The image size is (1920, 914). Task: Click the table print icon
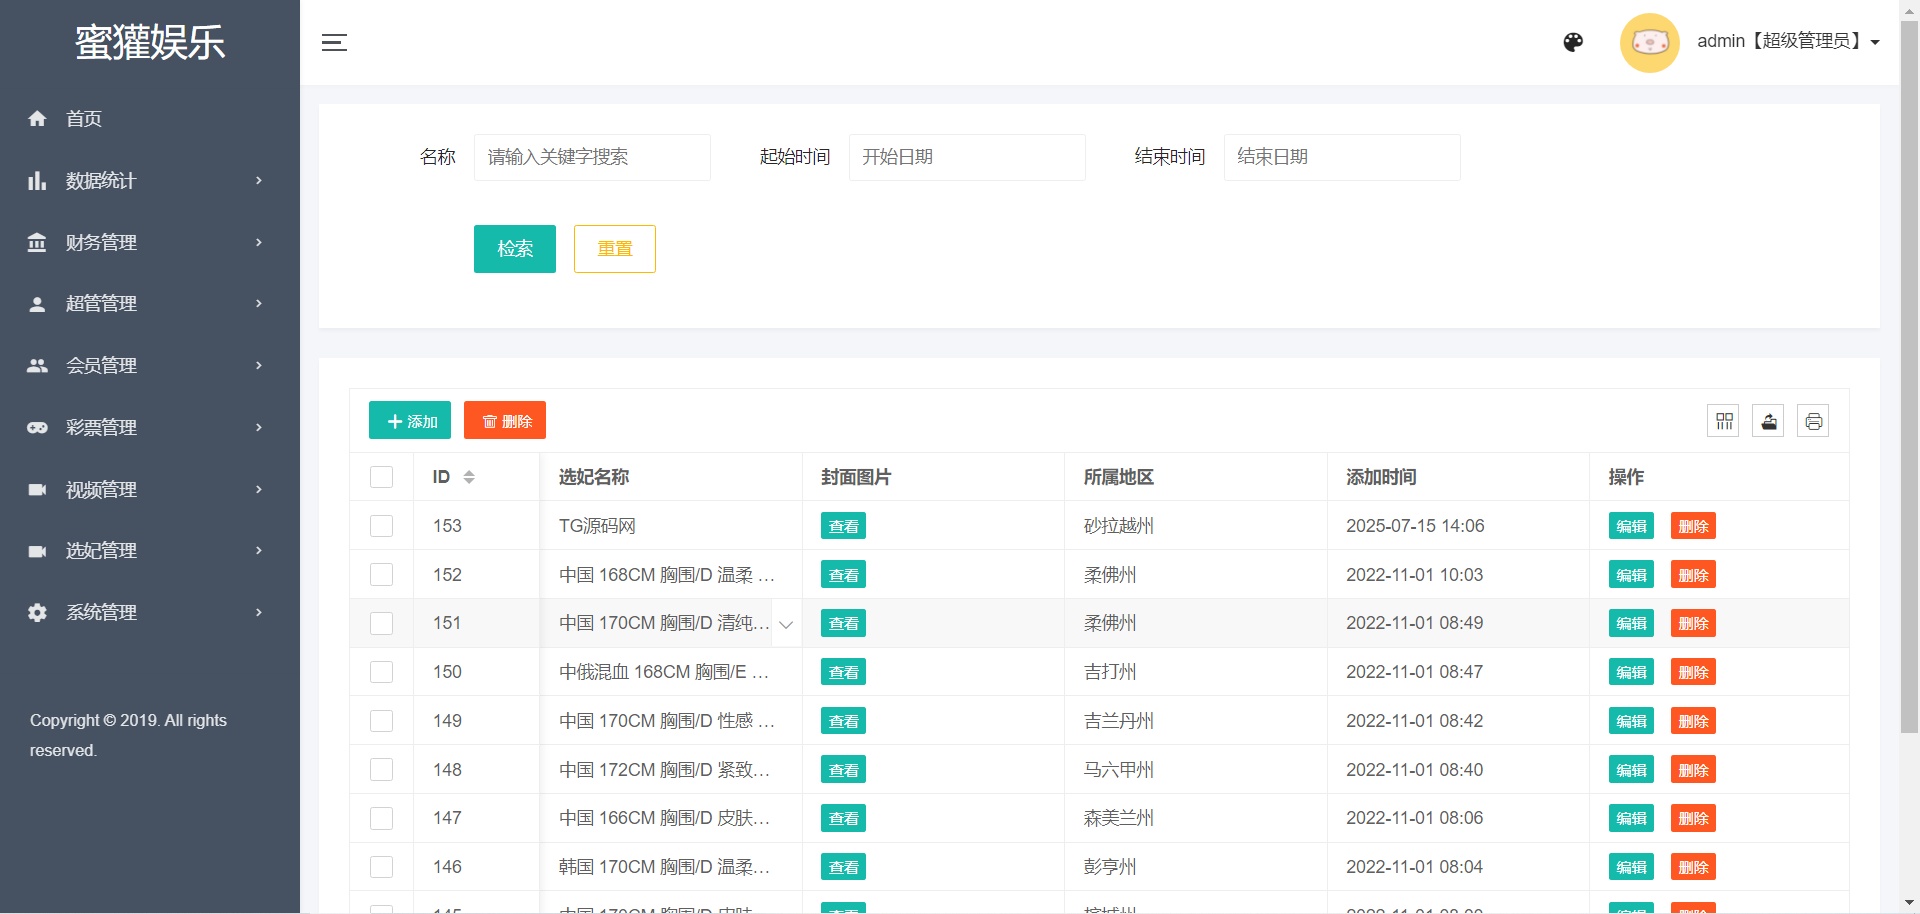[1813, 421]
